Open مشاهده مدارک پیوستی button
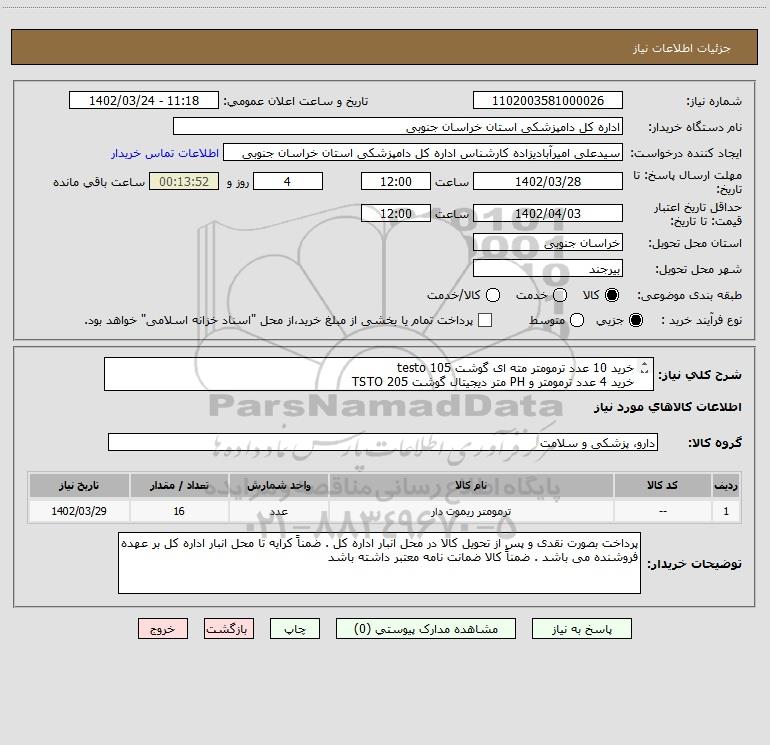770x745 pixels. 426,629
